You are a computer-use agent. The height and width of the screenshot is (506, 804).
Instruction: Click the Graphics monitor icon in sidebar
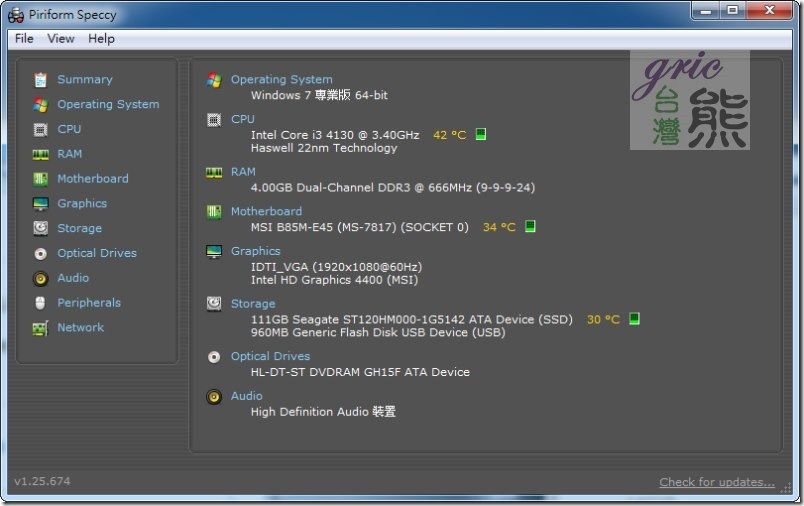41,204
